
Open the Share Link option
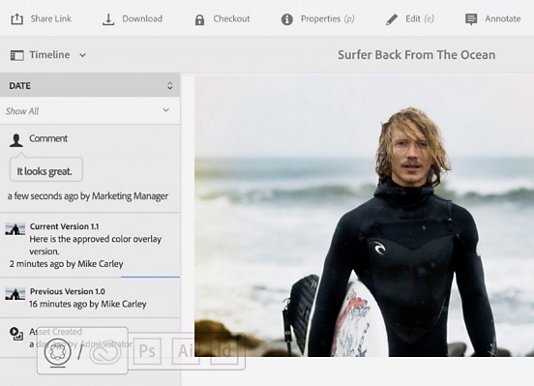41,19
